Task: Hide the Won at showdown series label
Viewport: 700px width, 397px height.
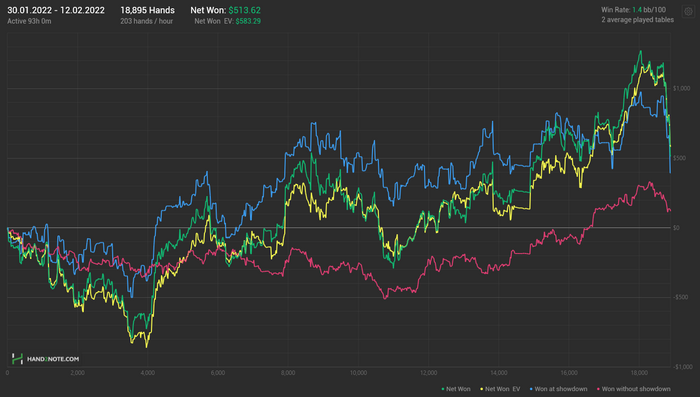Action: 561,389
